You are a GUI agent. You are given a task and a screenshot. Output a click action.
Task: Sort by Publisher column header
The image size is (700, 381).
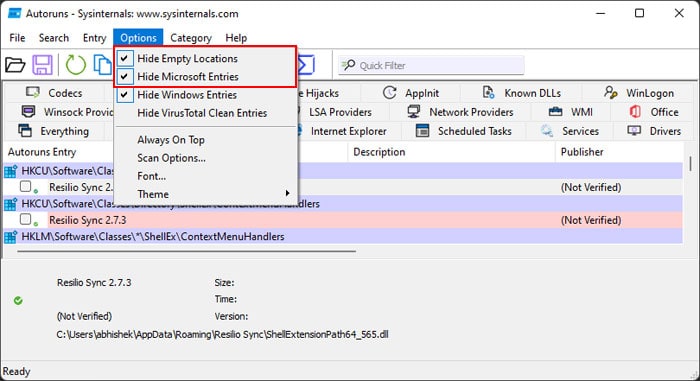coord(619,152)
